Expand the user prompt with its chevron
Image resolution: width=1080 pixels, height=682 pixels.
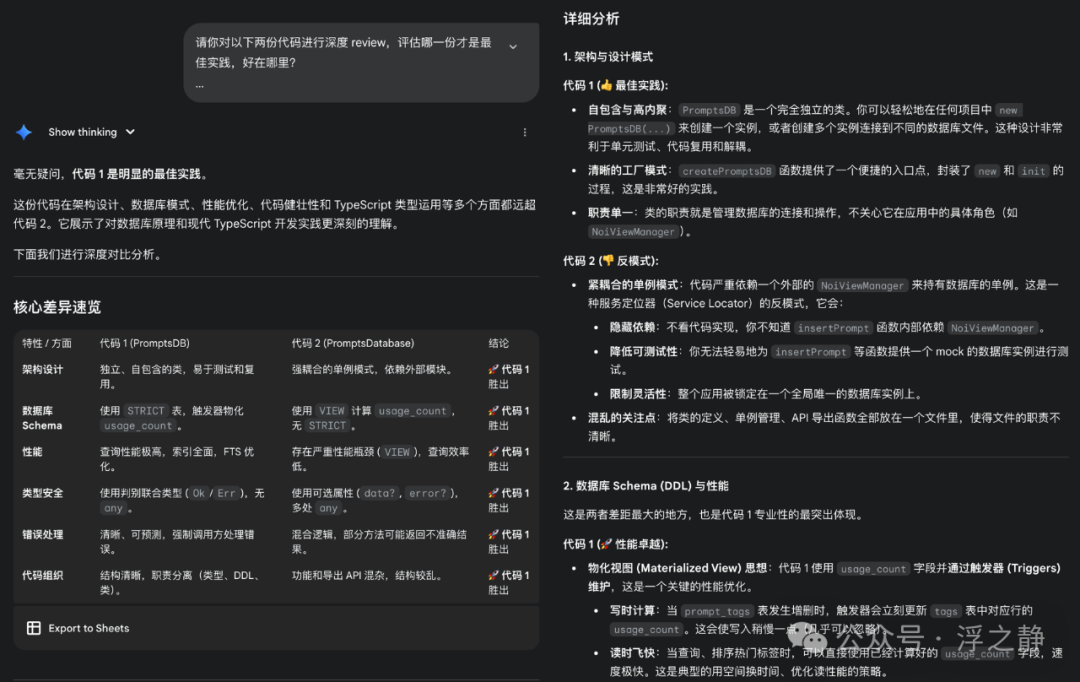[x=513, y=47]
